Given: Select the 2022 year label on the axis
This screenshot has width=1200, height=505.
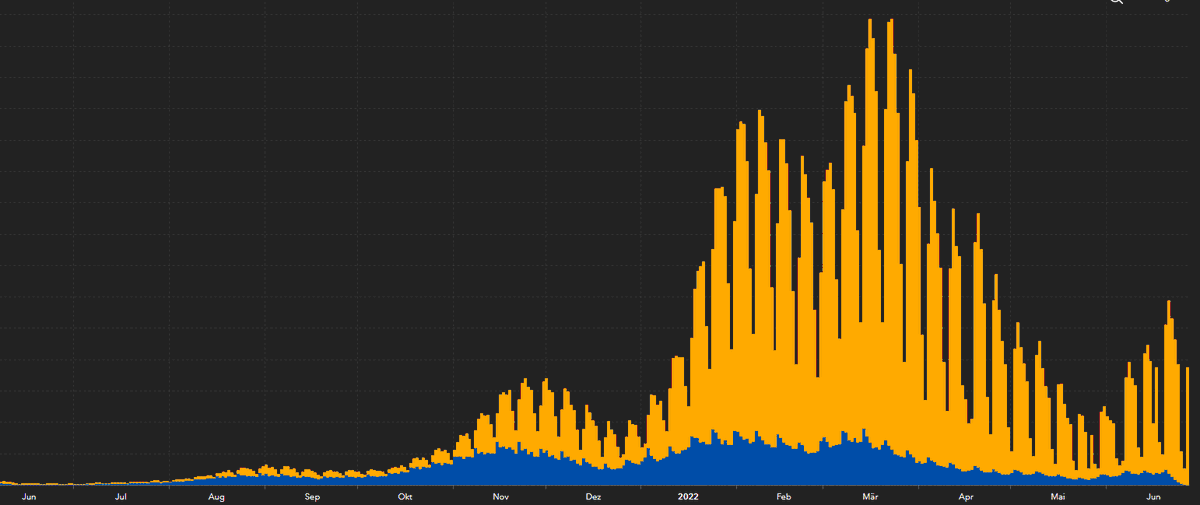Looking at the screenshot, I should click(x=690, y=496).
